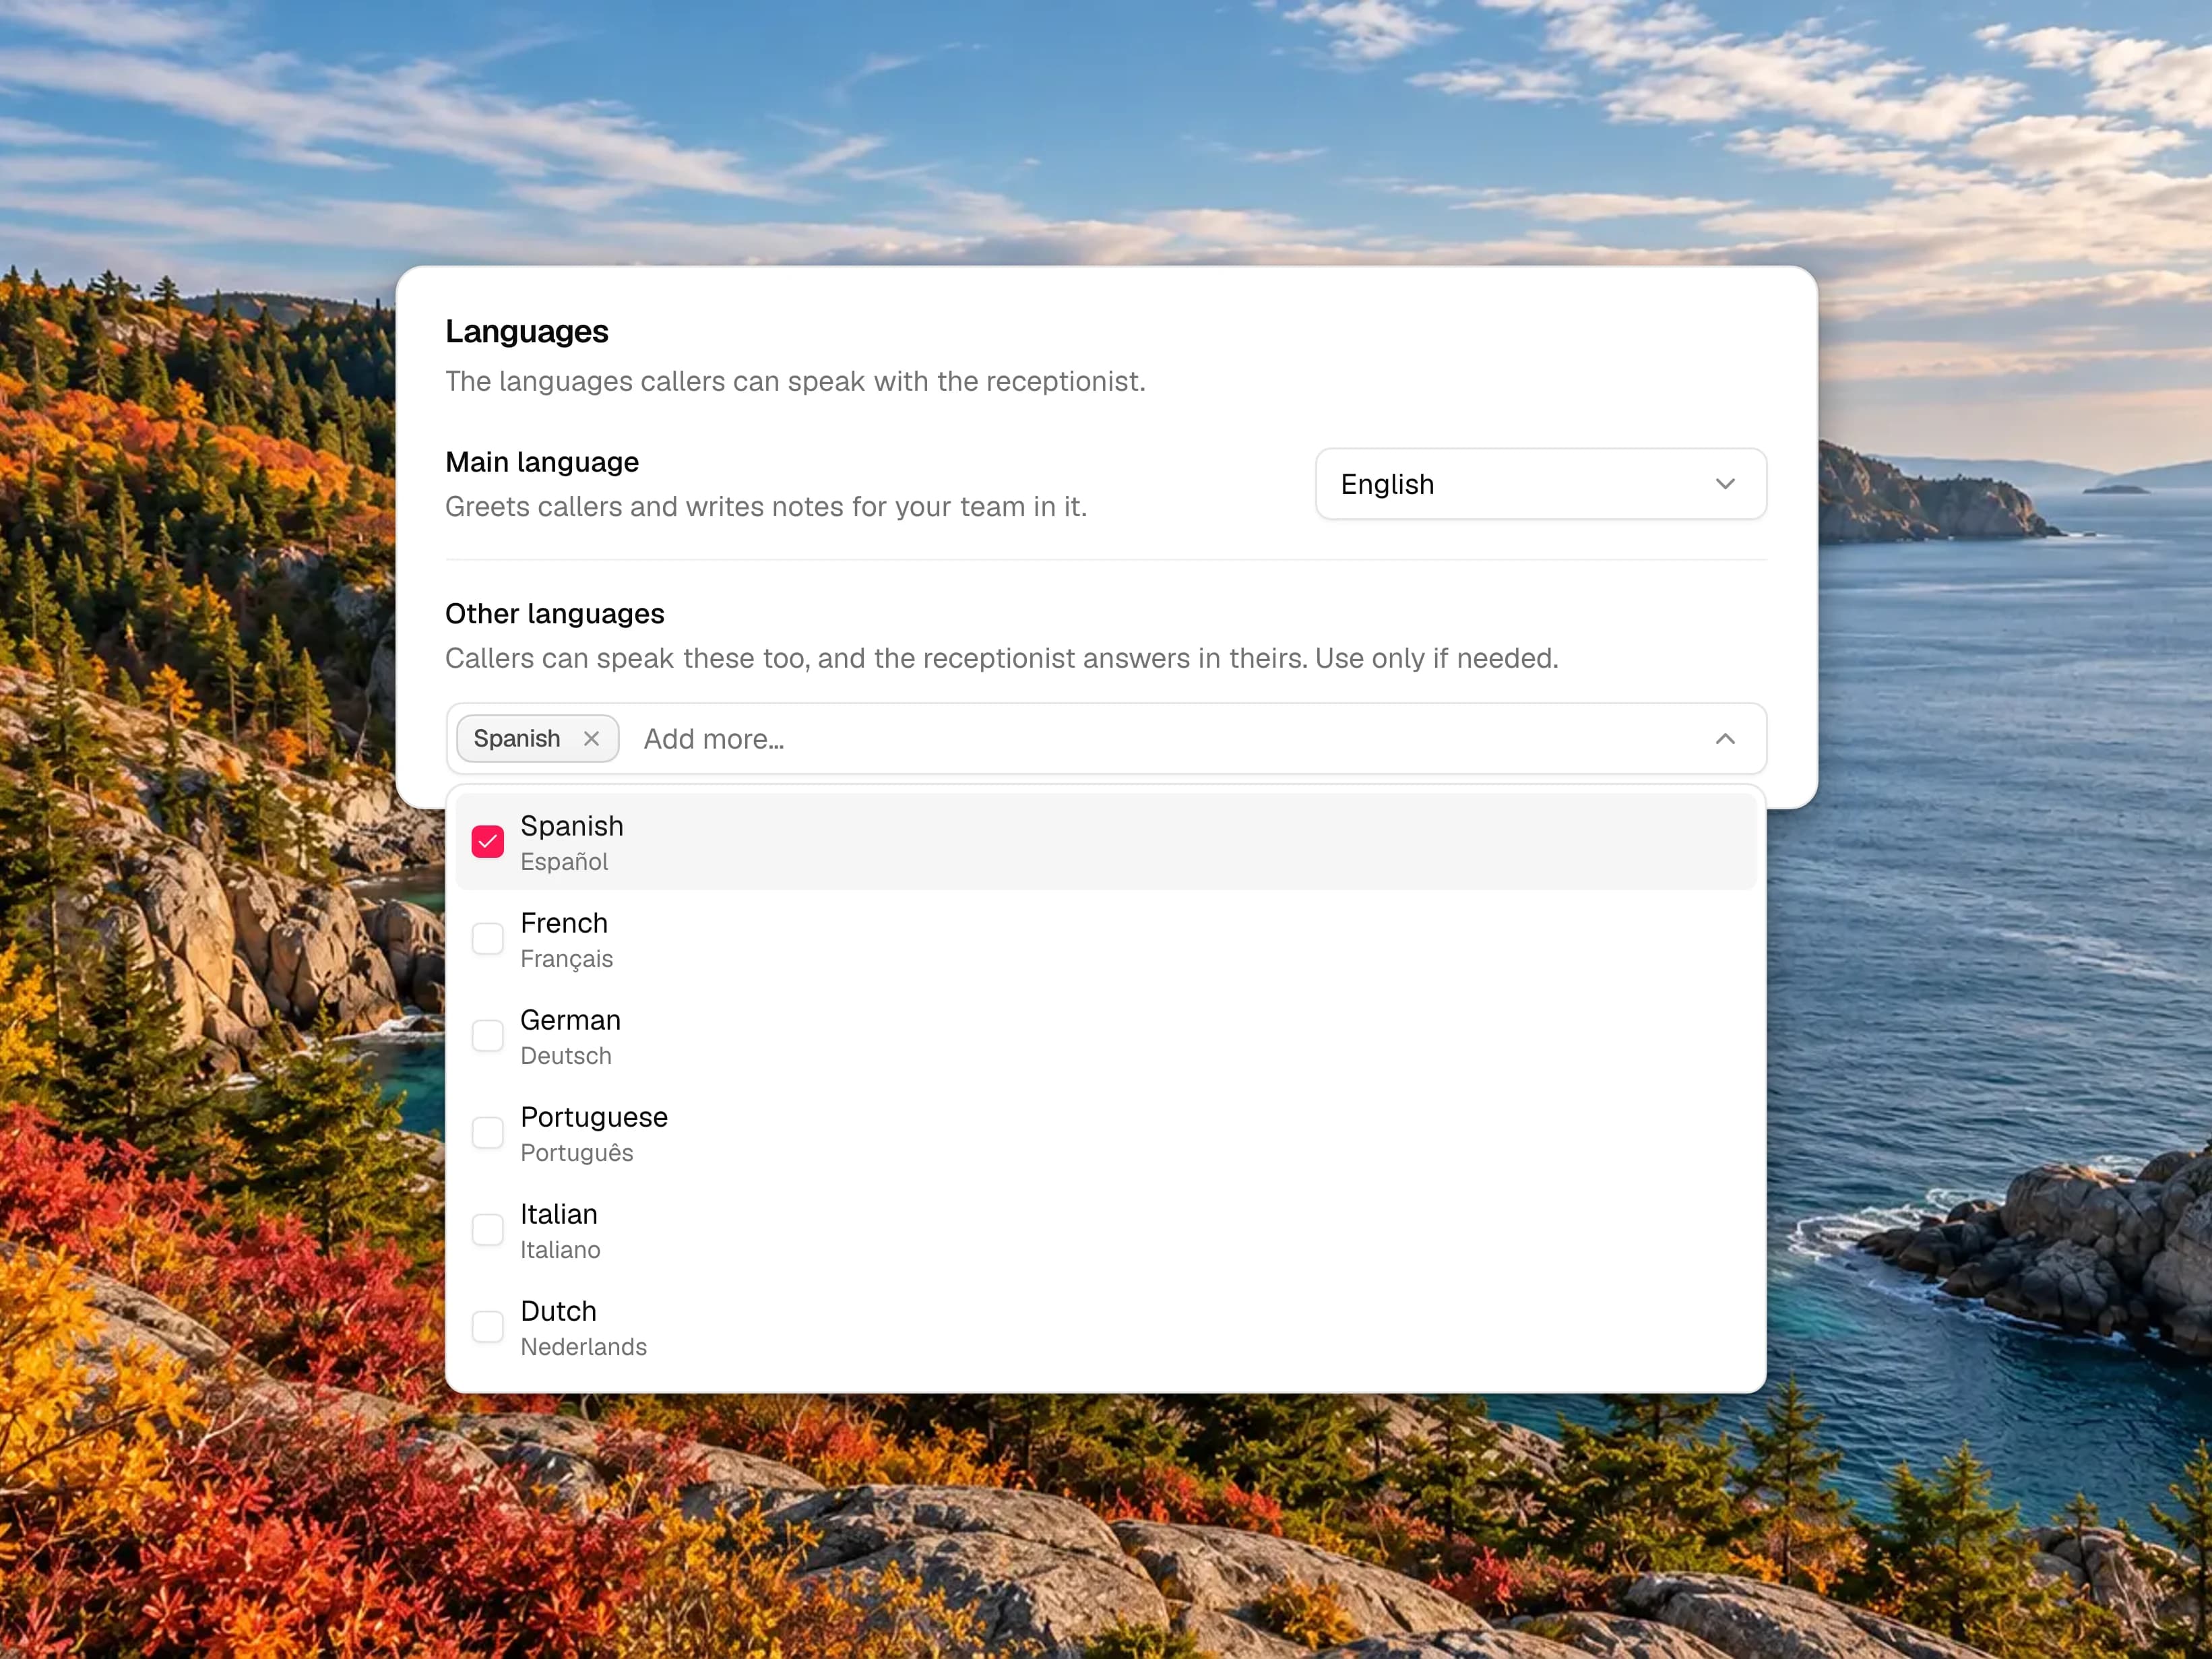Click the Main language label
This screenshot has height=1659, width=2212.
point(542,462)
